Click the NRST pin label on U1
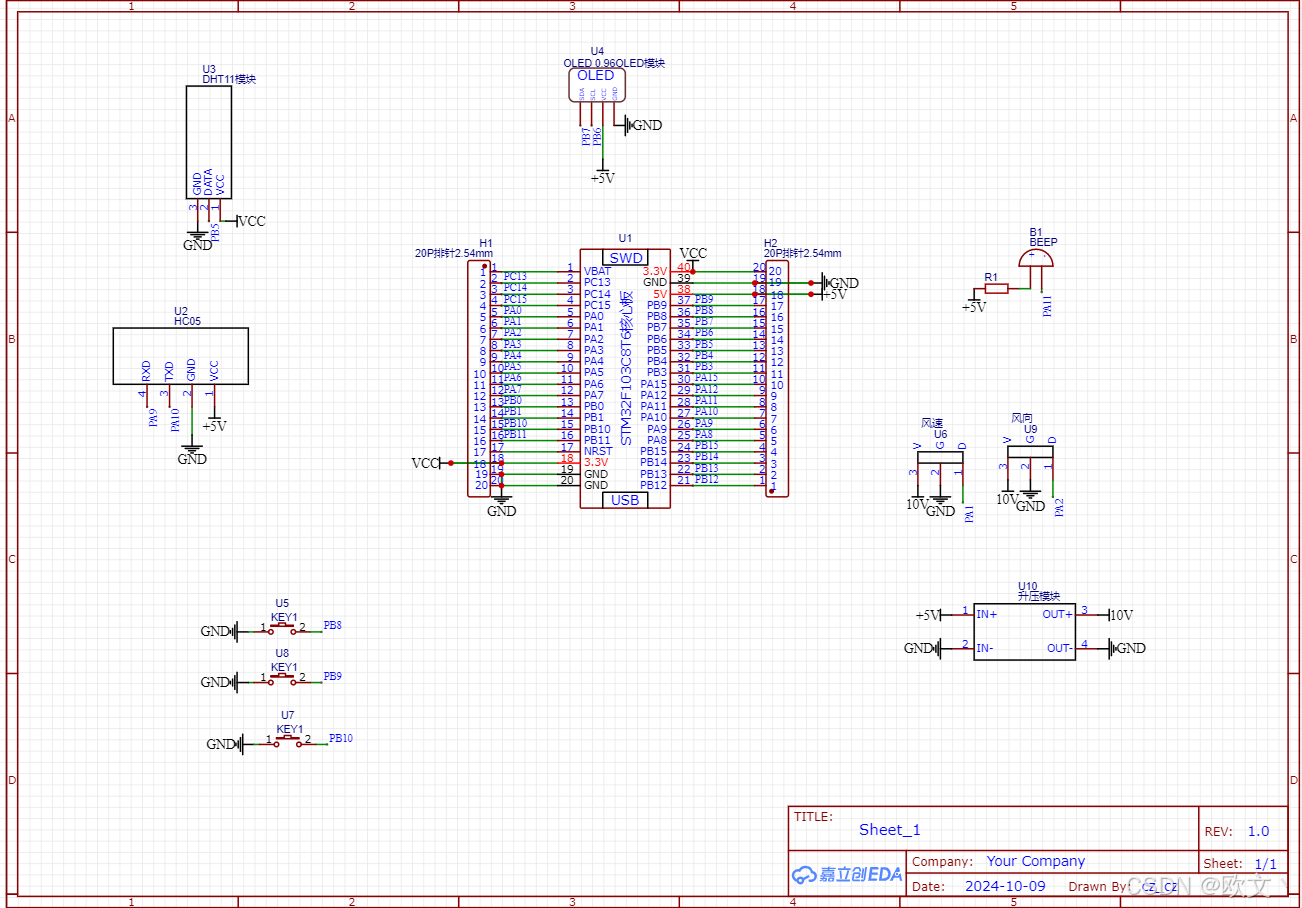 point(598,451)
